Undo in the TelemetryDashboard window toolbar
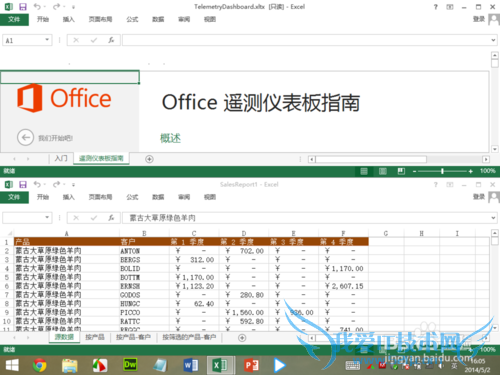 (x=37, y=7)
